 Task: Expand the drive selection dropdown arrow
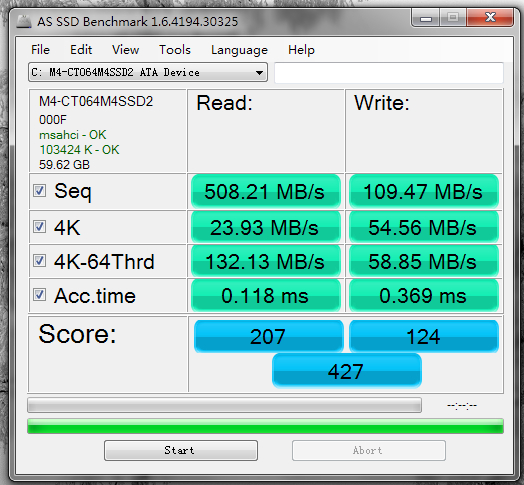click(x=259, y=73)
